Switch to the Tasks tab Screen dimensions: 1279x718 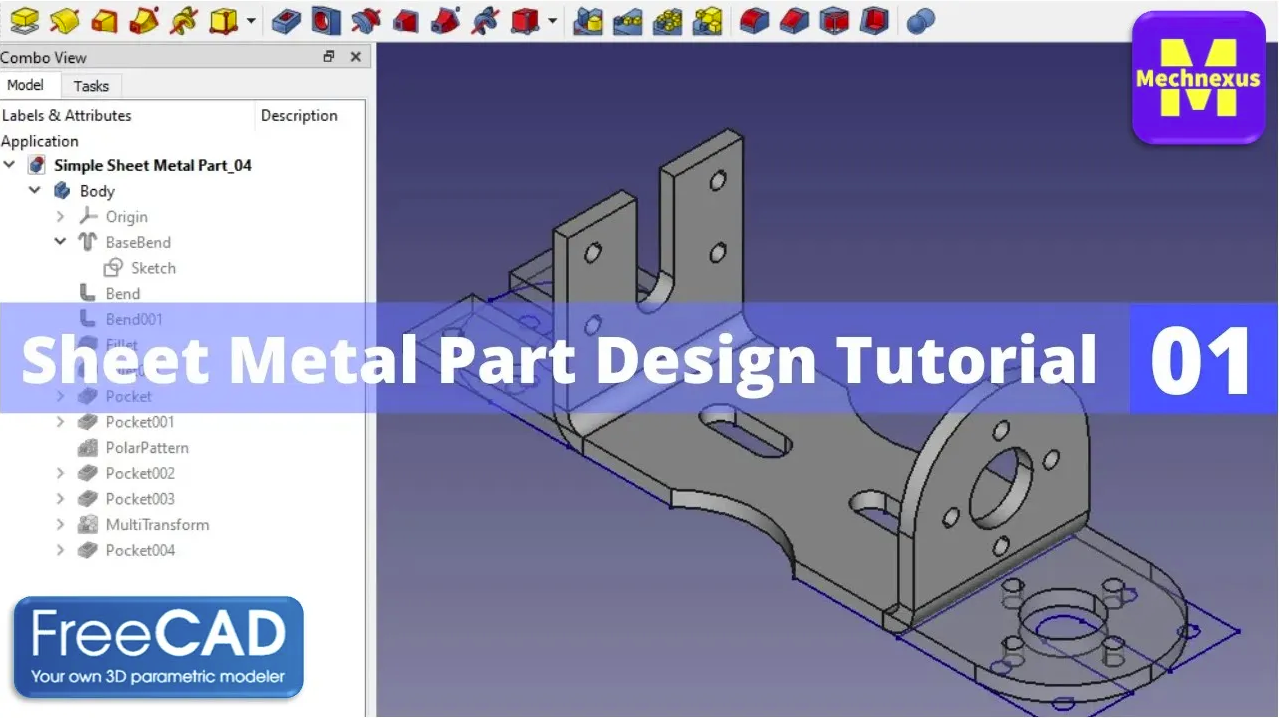coord(91,86)
